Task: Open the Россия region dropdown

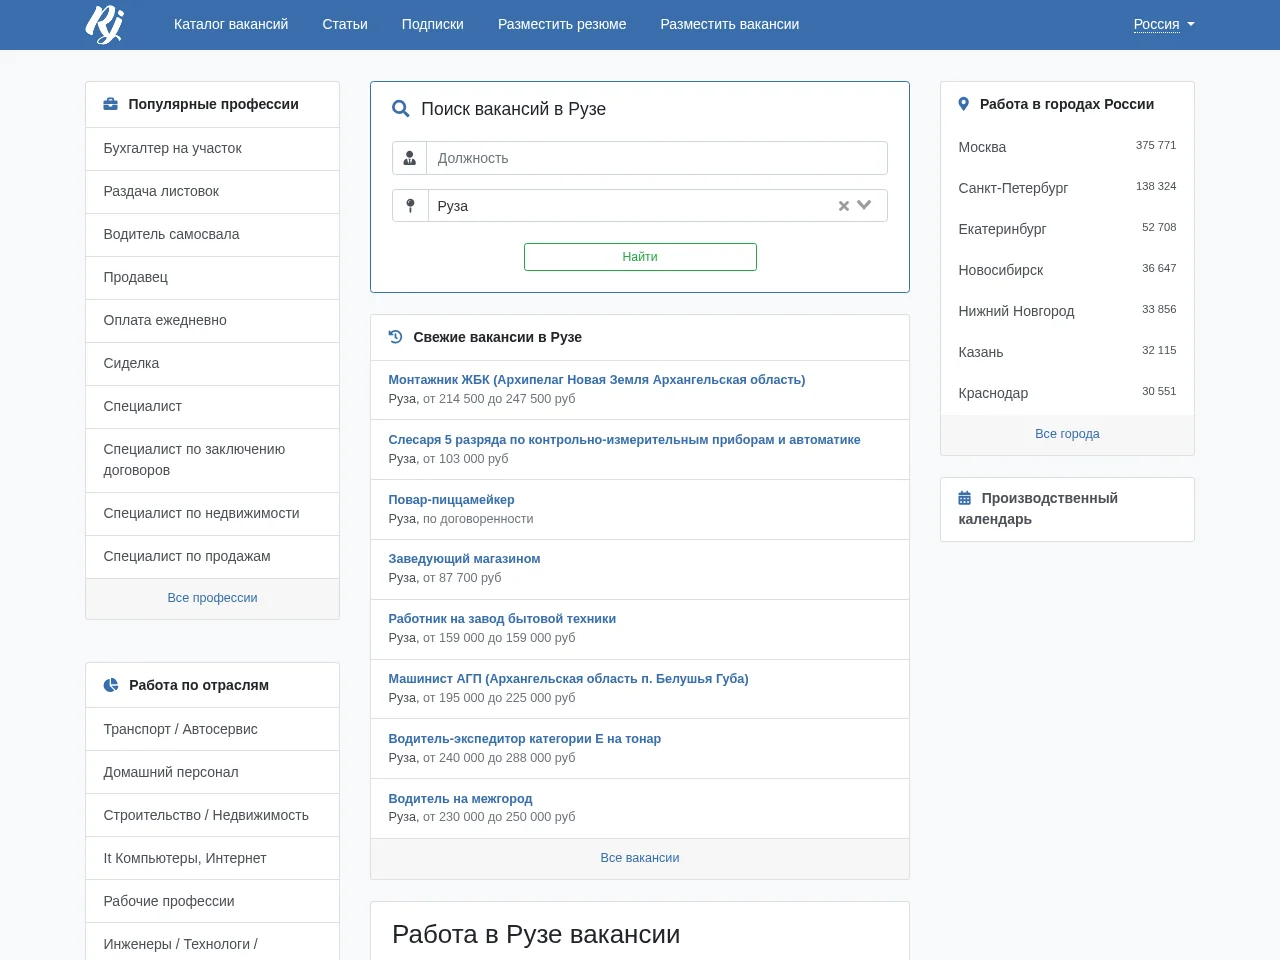Action: point(1164,24)
